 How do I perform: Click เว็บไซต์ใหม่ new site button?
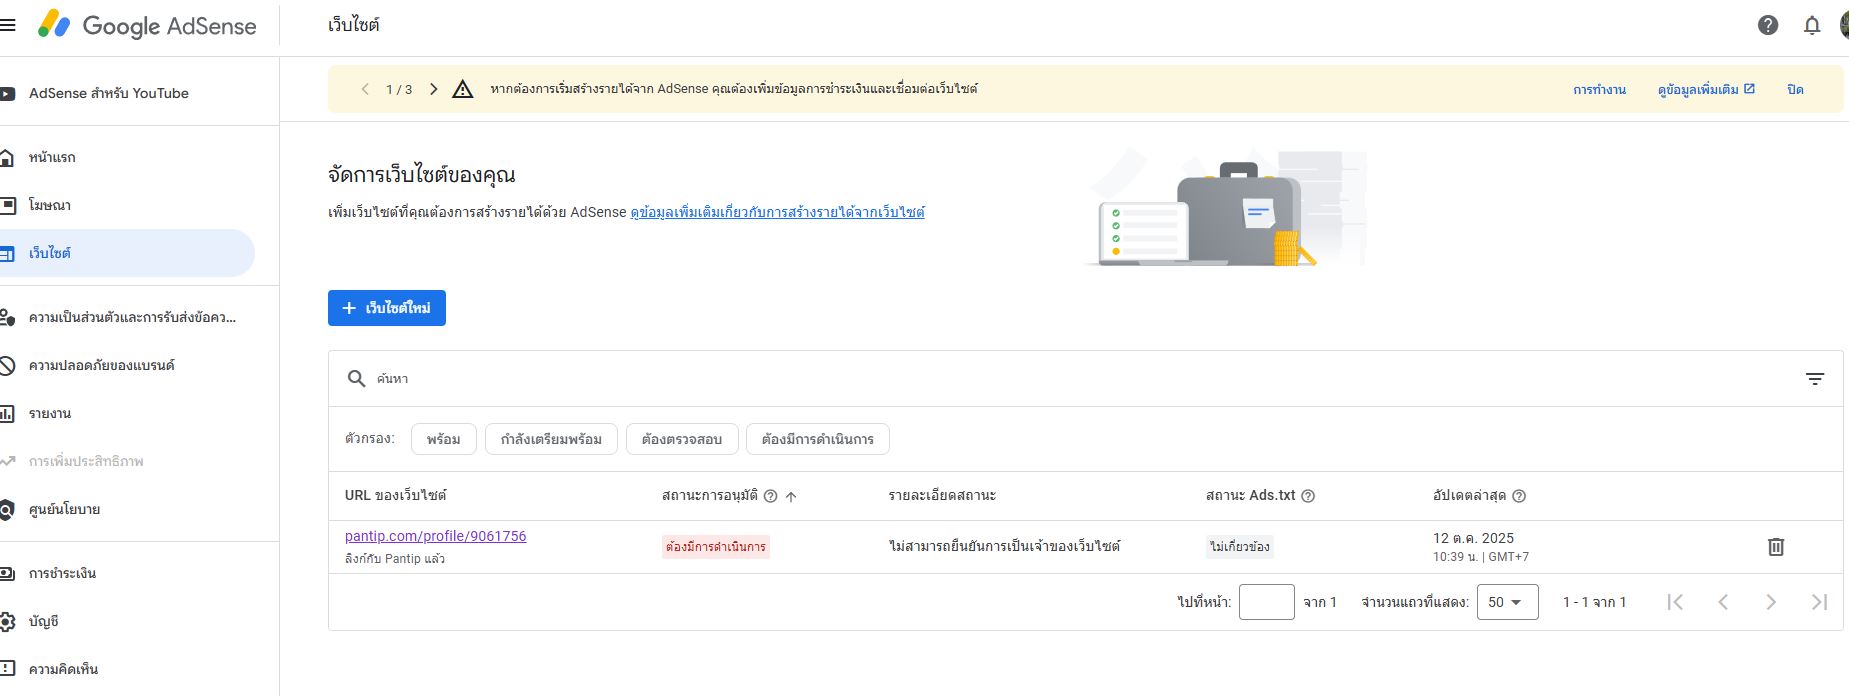(x=387, y=308)
